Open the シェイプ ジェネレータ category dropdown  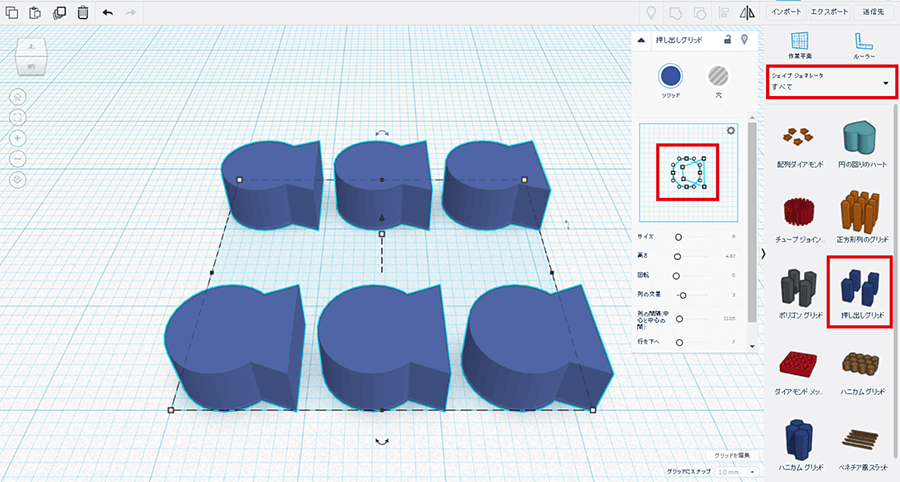click(x=832, y=83)
